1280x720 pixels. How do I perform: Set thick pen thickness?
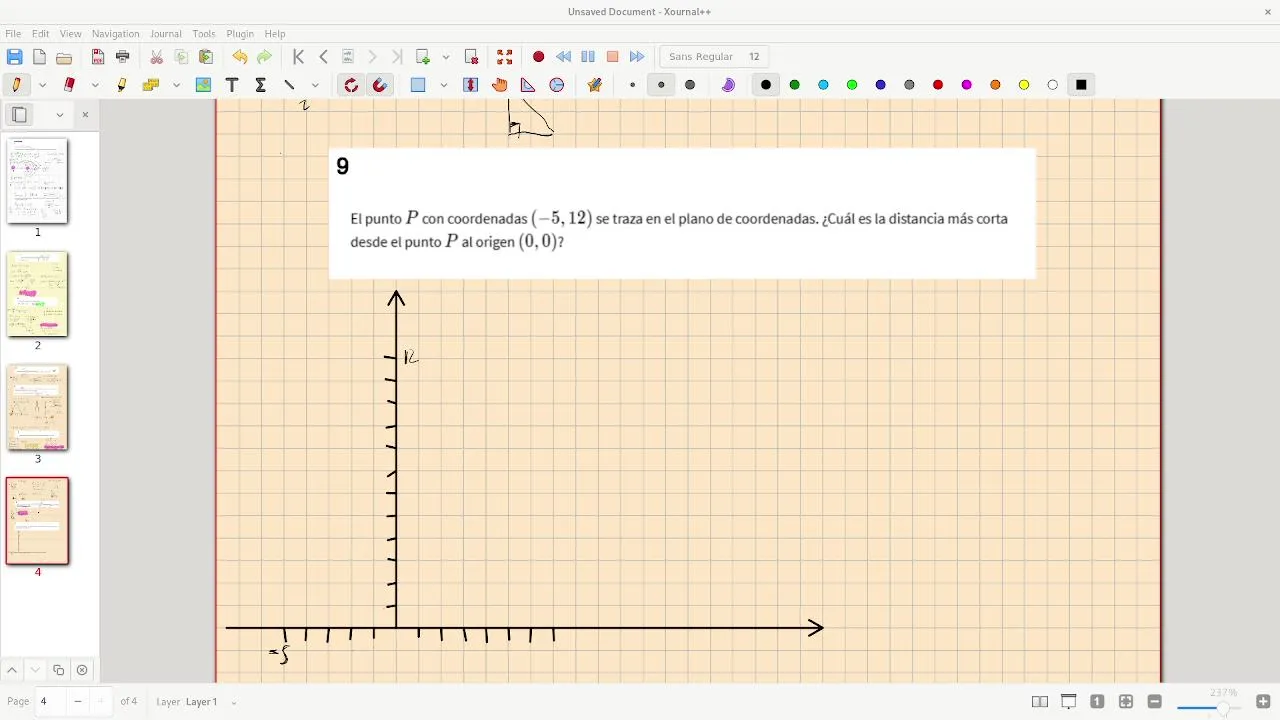pyautogui.click(x=690, y=85)
